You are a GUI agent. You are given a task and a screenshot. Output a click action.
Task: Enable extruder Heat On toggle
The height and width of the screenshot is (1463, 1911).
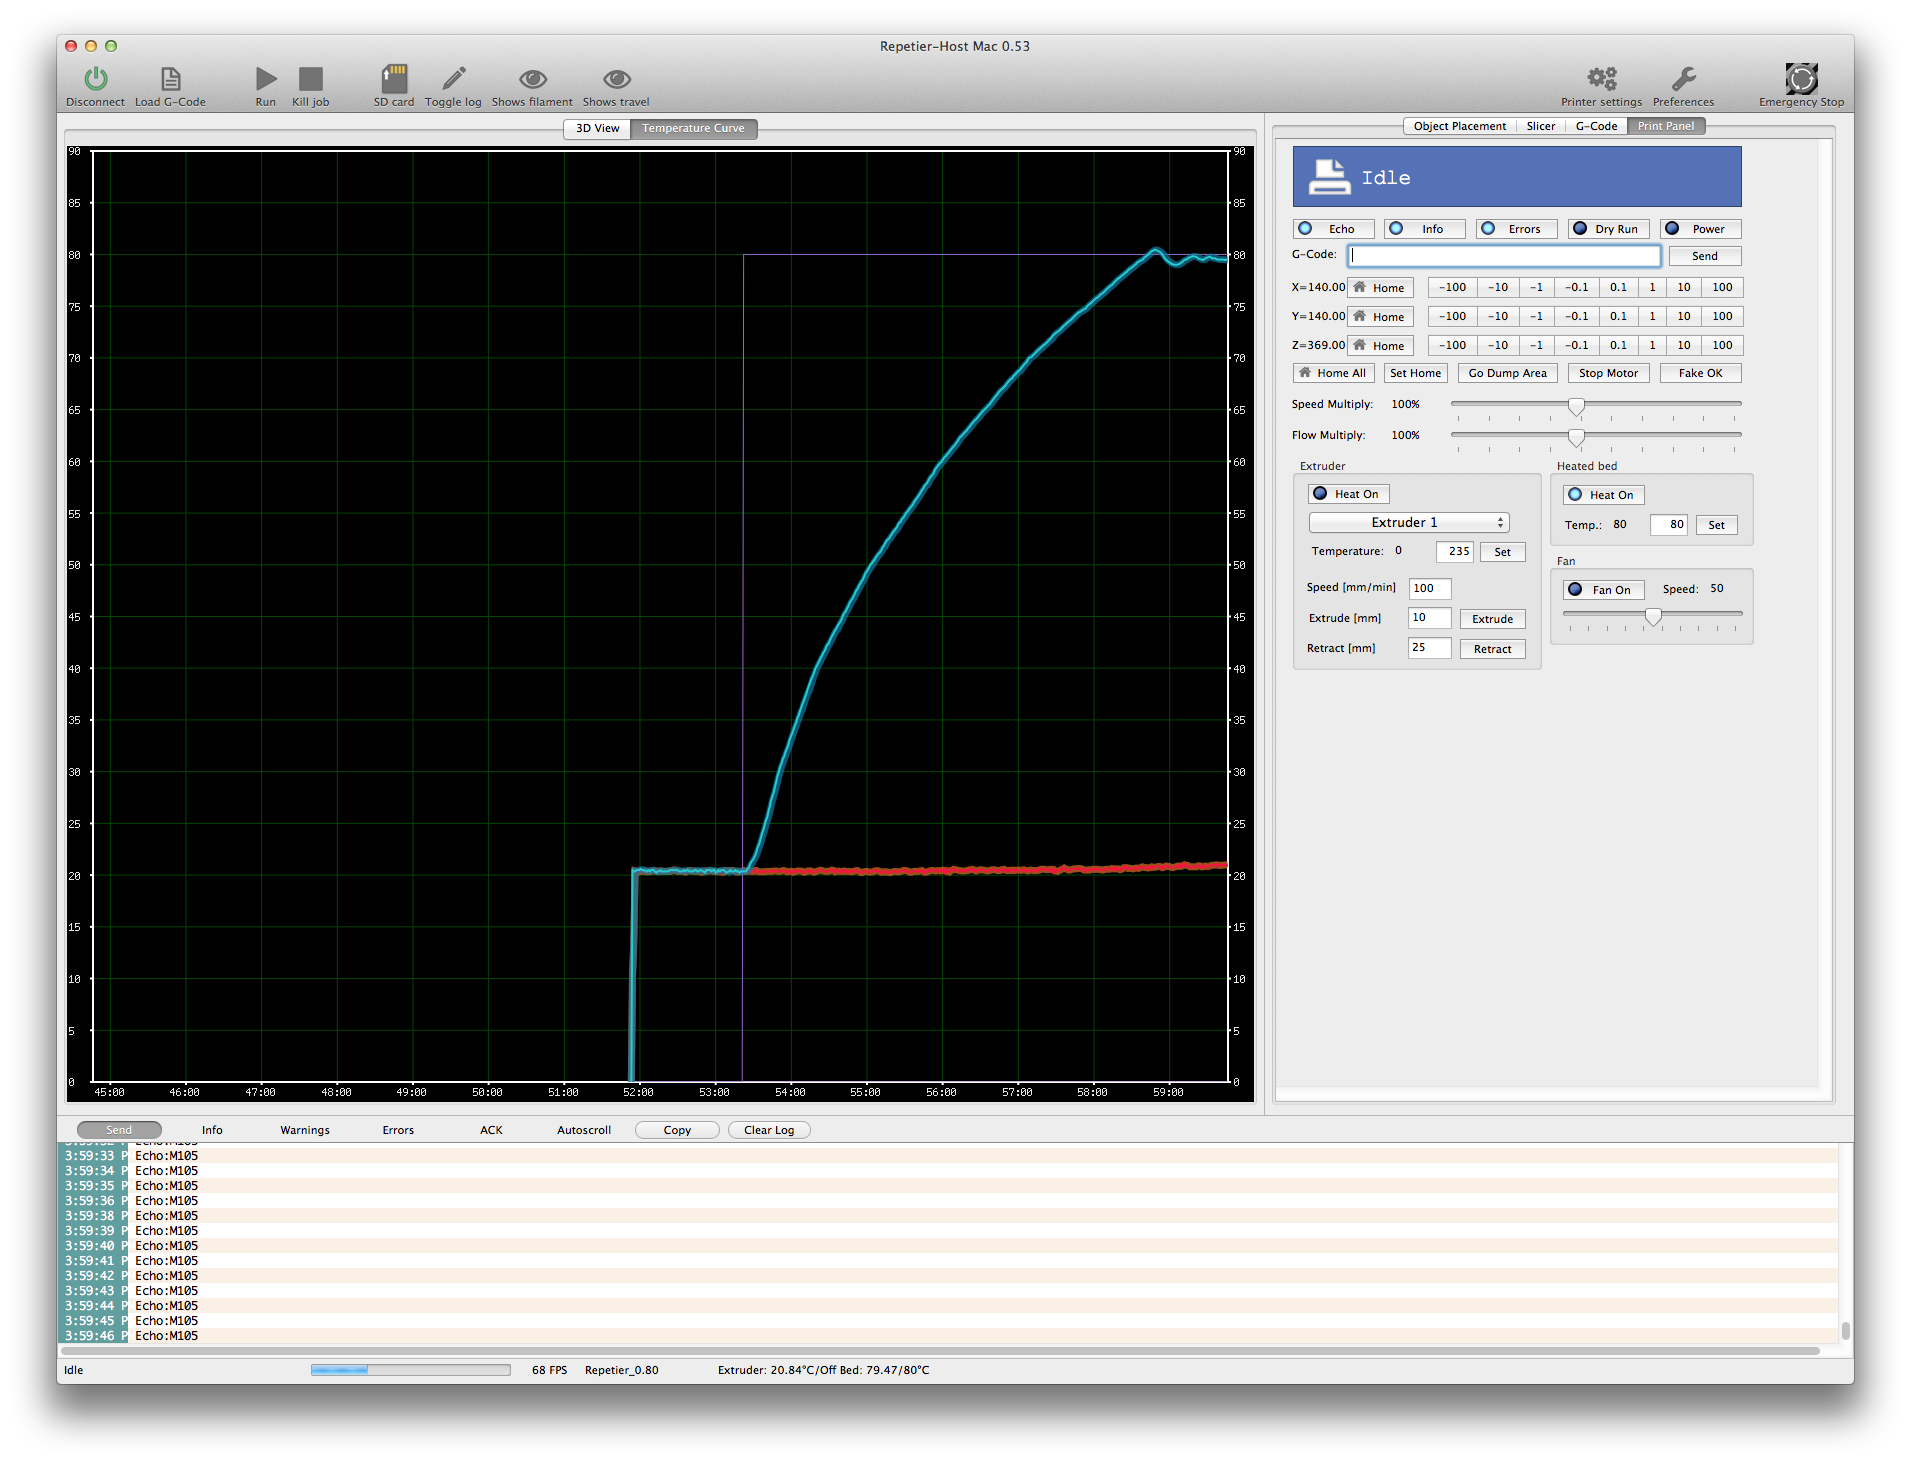pos(1348,494)
